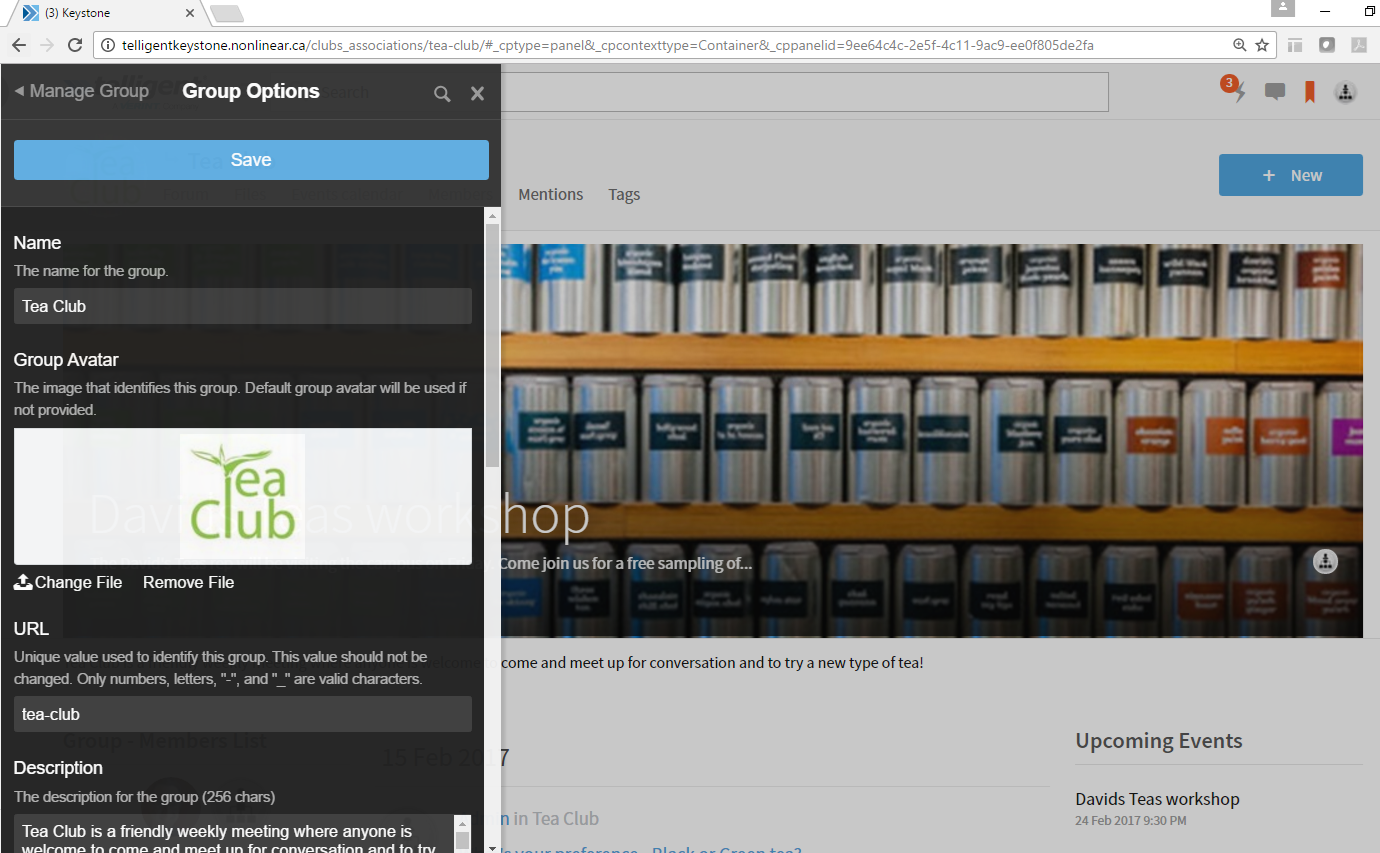This screenshot has height=853, width=1380.
Task: Click the browser back arrow
Action: 18,45
